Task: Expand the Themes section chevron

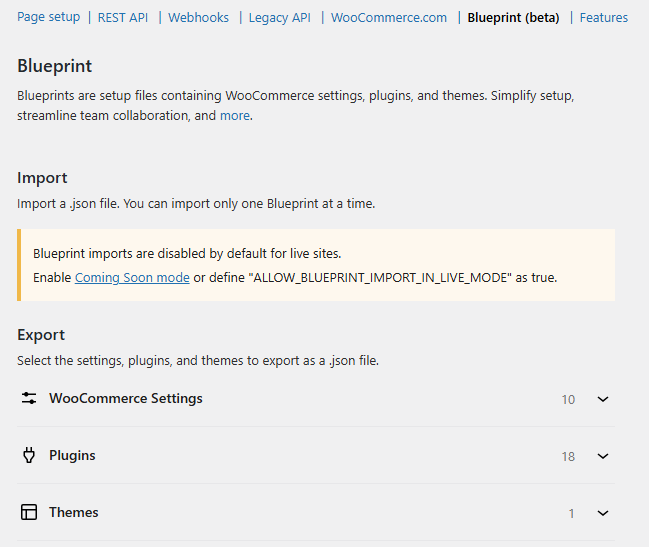Action: coord(603,513)
